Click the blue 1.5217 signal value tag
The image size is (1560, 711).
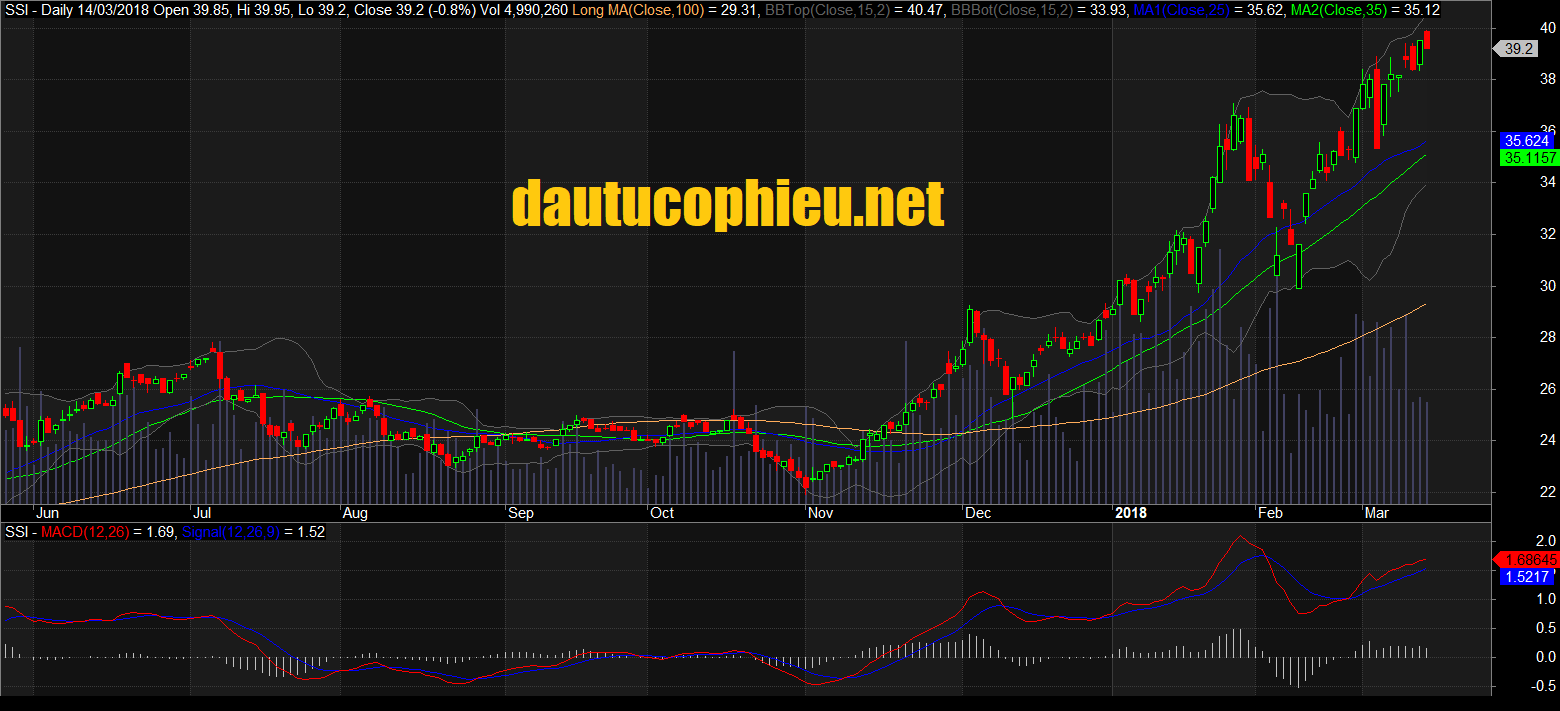[x=1526, y=577]
